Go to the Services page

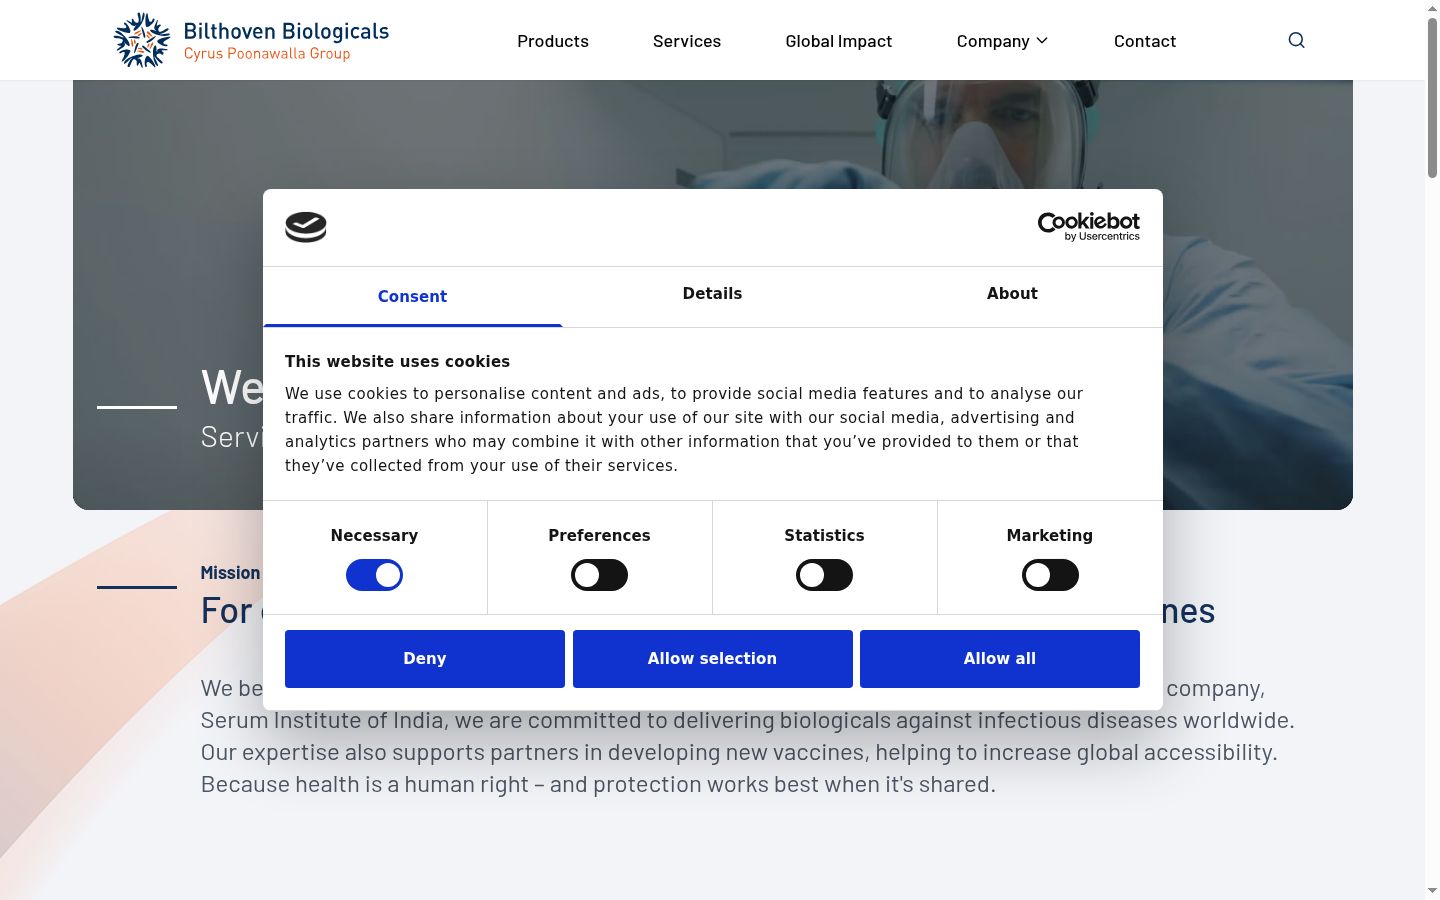click(687, 41)
